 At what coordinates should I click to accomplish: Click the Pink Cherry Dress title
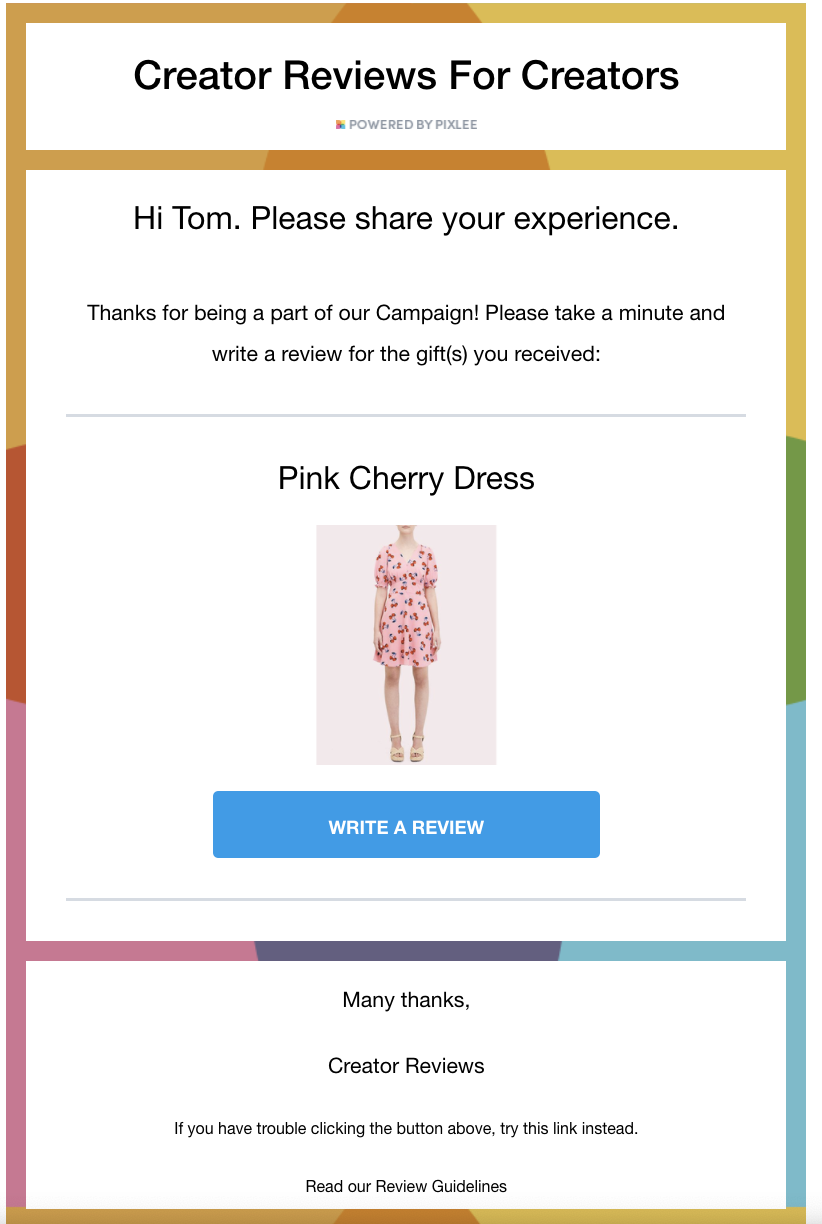point(406,478)
